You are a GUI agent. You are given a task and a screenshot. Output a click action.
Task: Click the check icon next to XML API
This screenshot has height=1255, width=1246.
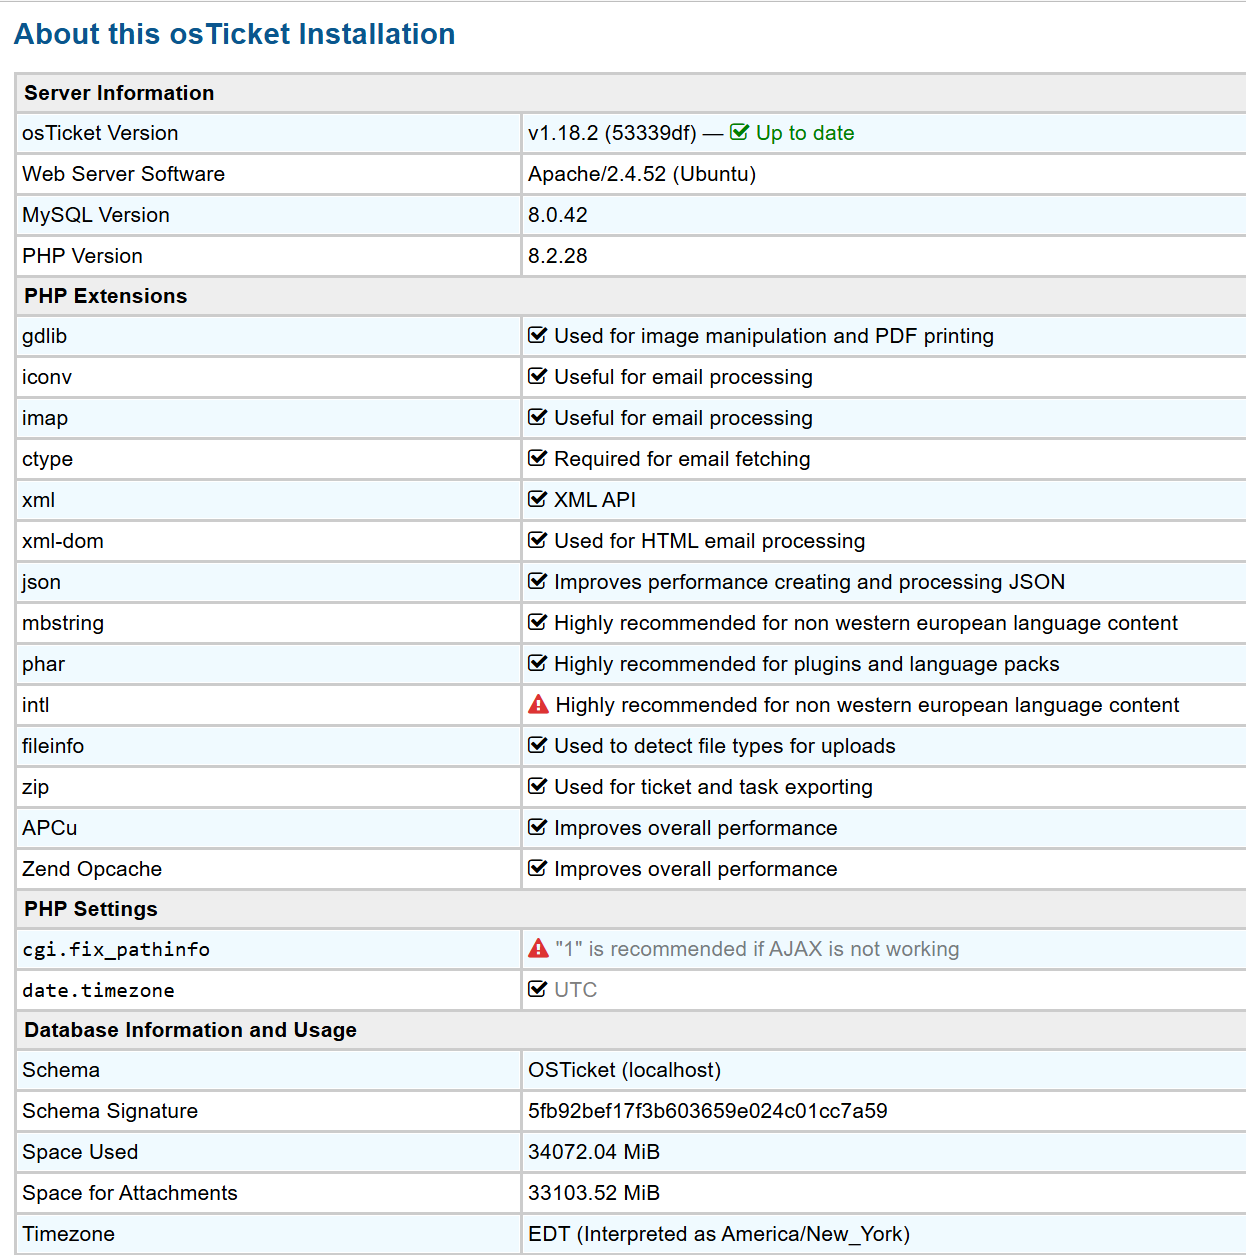click(x=537, y=499)
